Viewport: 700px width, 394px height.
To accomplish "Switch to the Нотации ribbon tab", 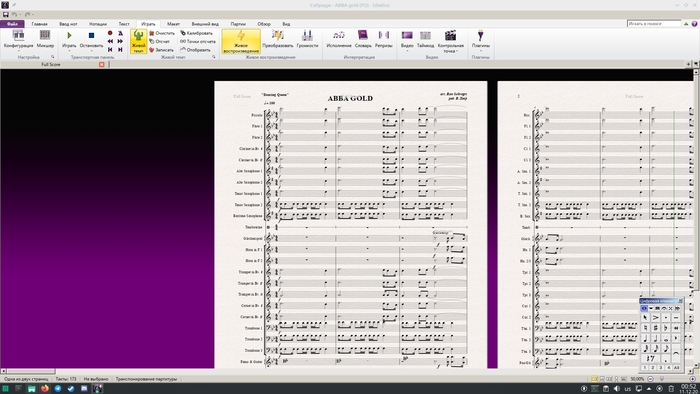I will [98, 24].
